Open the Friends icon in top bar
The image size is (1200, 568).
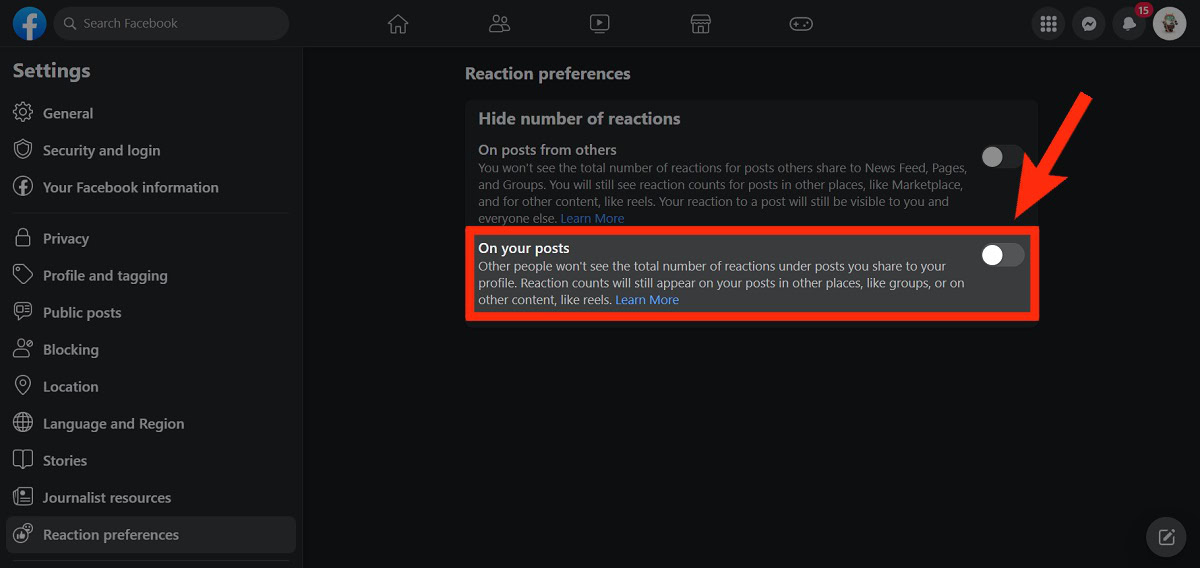click(499, 24)
